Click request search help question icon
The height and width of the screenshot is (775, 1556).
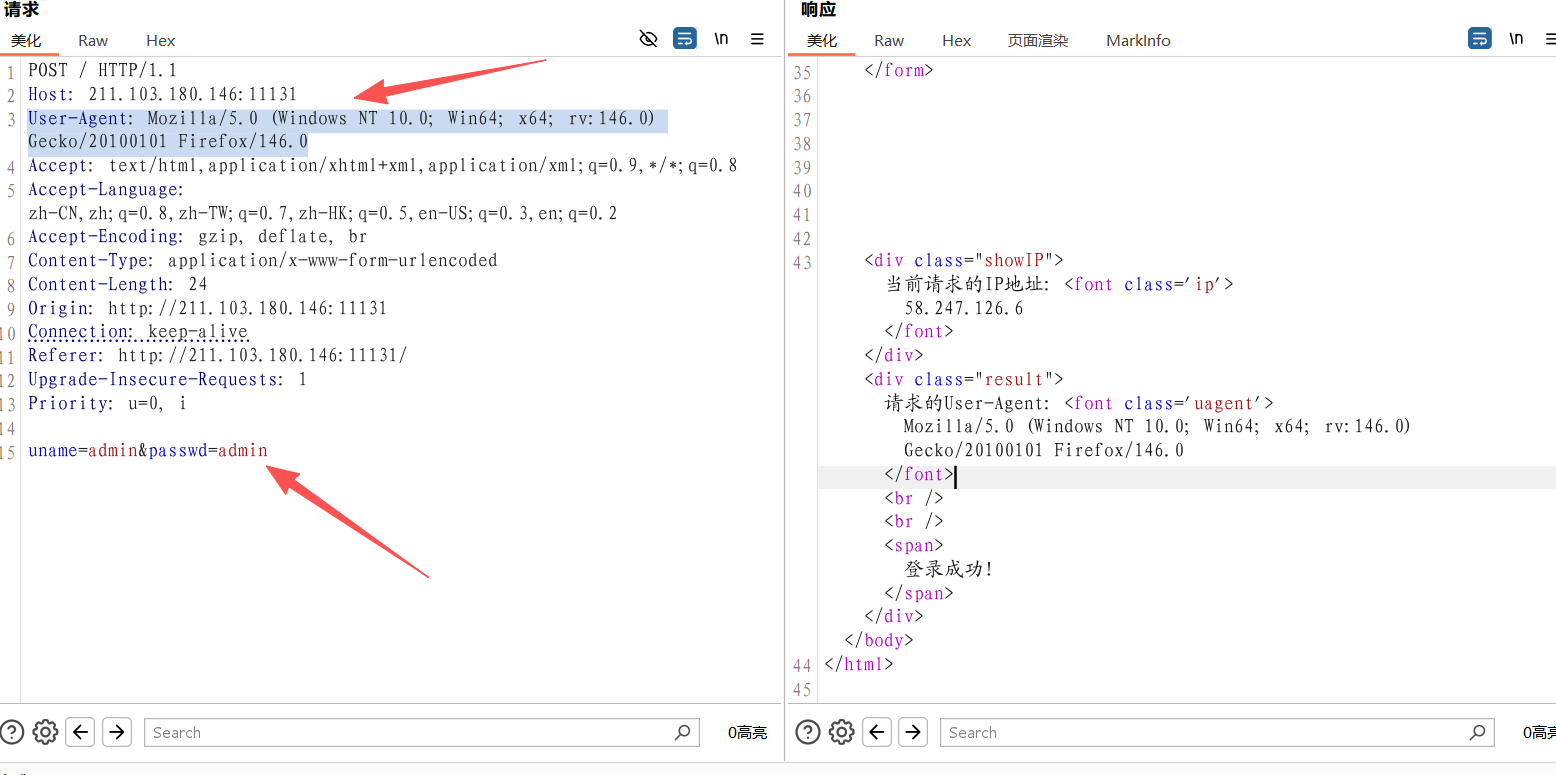pyautogui.click(x=12, y=732)
